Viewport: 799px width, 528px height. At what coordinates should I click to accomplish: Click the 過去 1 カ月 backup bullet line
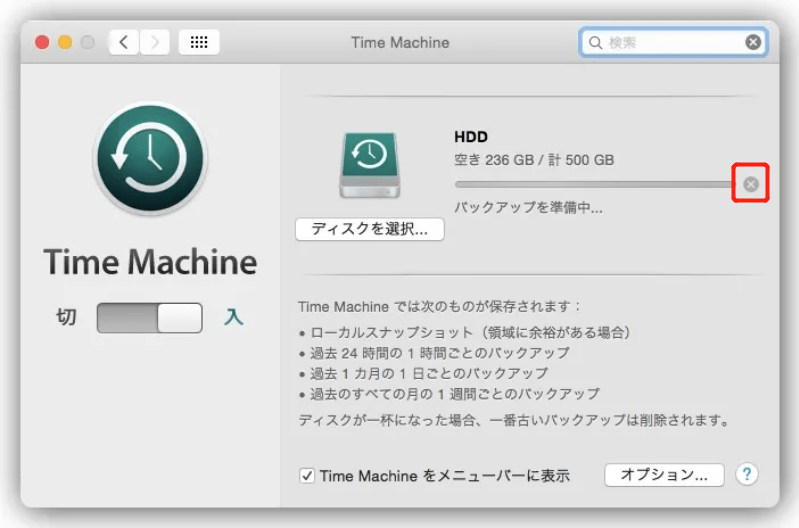coord(423,374)
